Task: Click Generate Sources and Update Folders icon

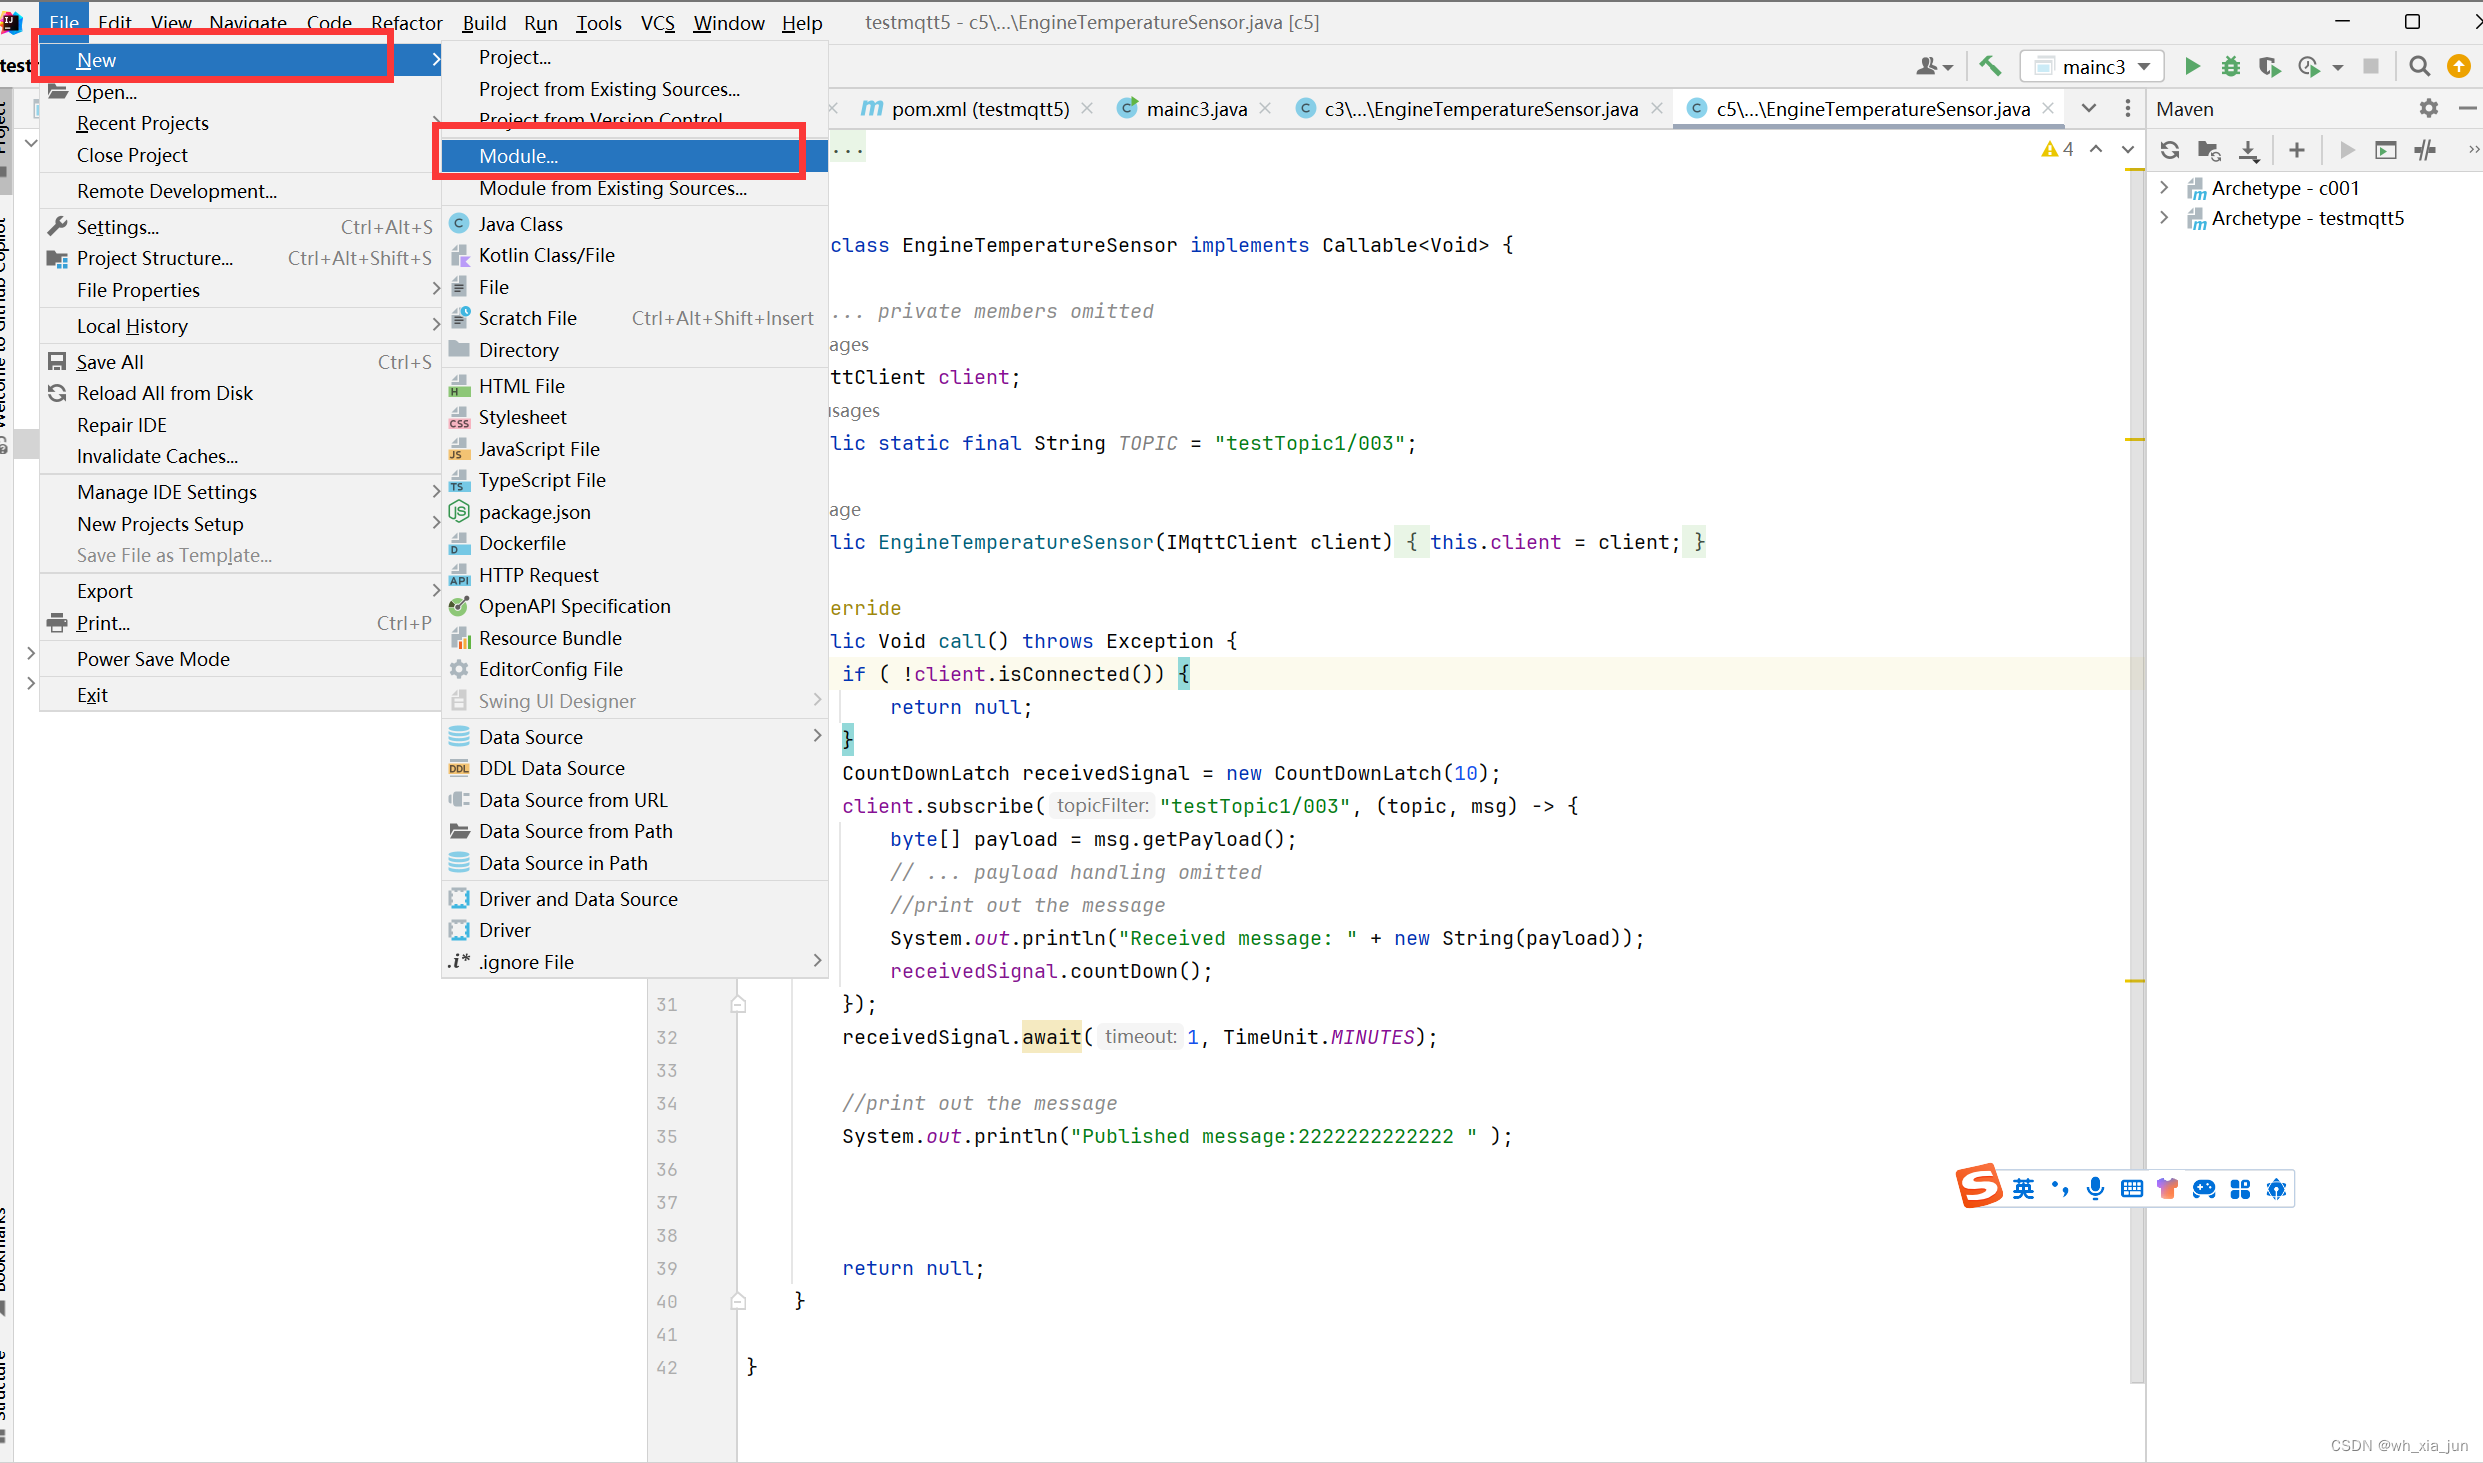Action: pyautogui.click(x=2209, y=150)
